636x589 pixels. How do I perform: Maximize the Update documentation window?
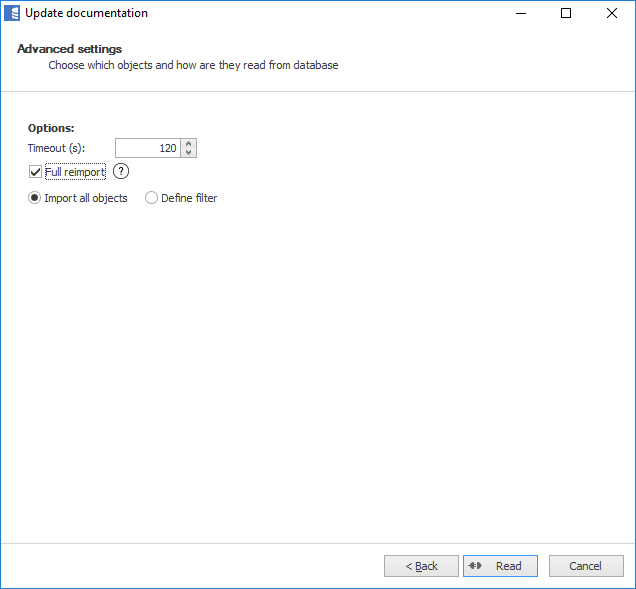(x=566, y=13)
